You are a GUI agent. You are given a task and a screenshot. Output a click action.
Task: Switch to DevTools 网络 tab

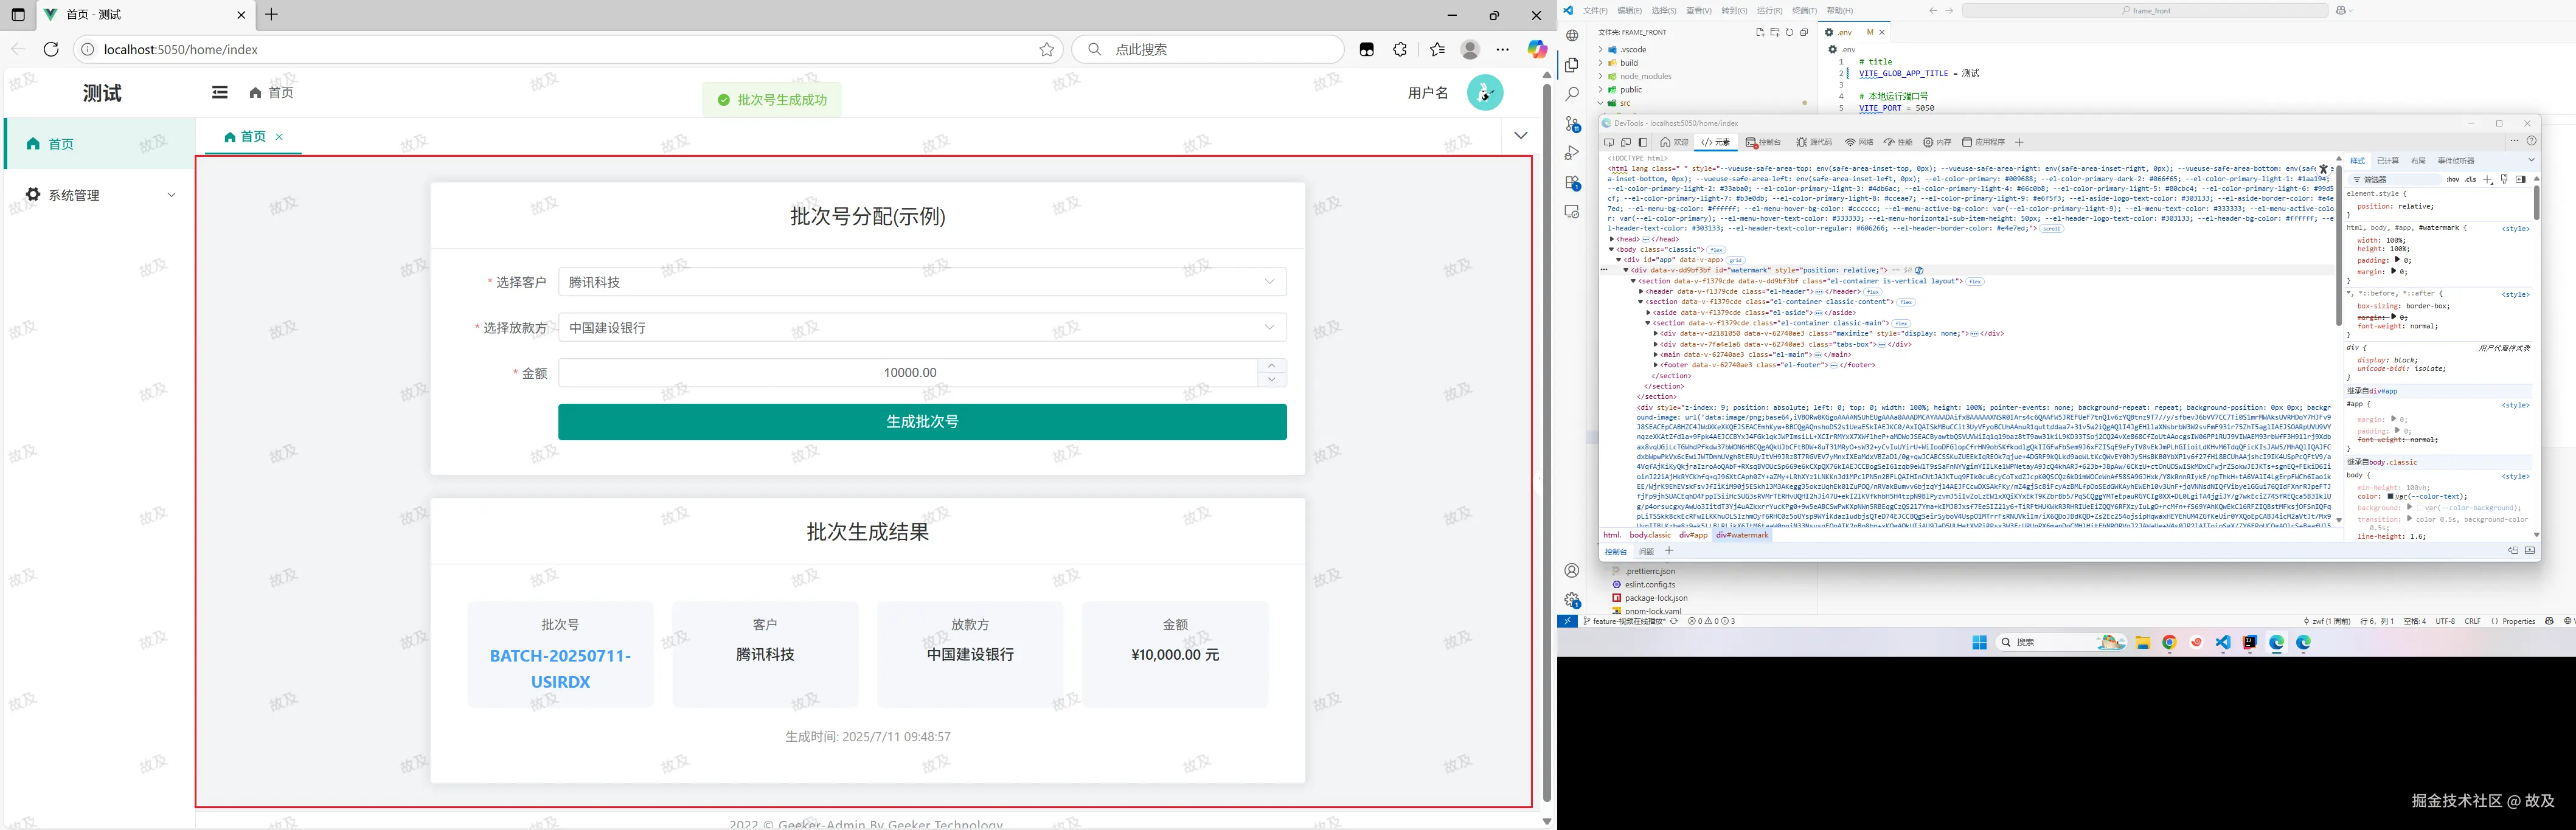[x=1859, y=142]
